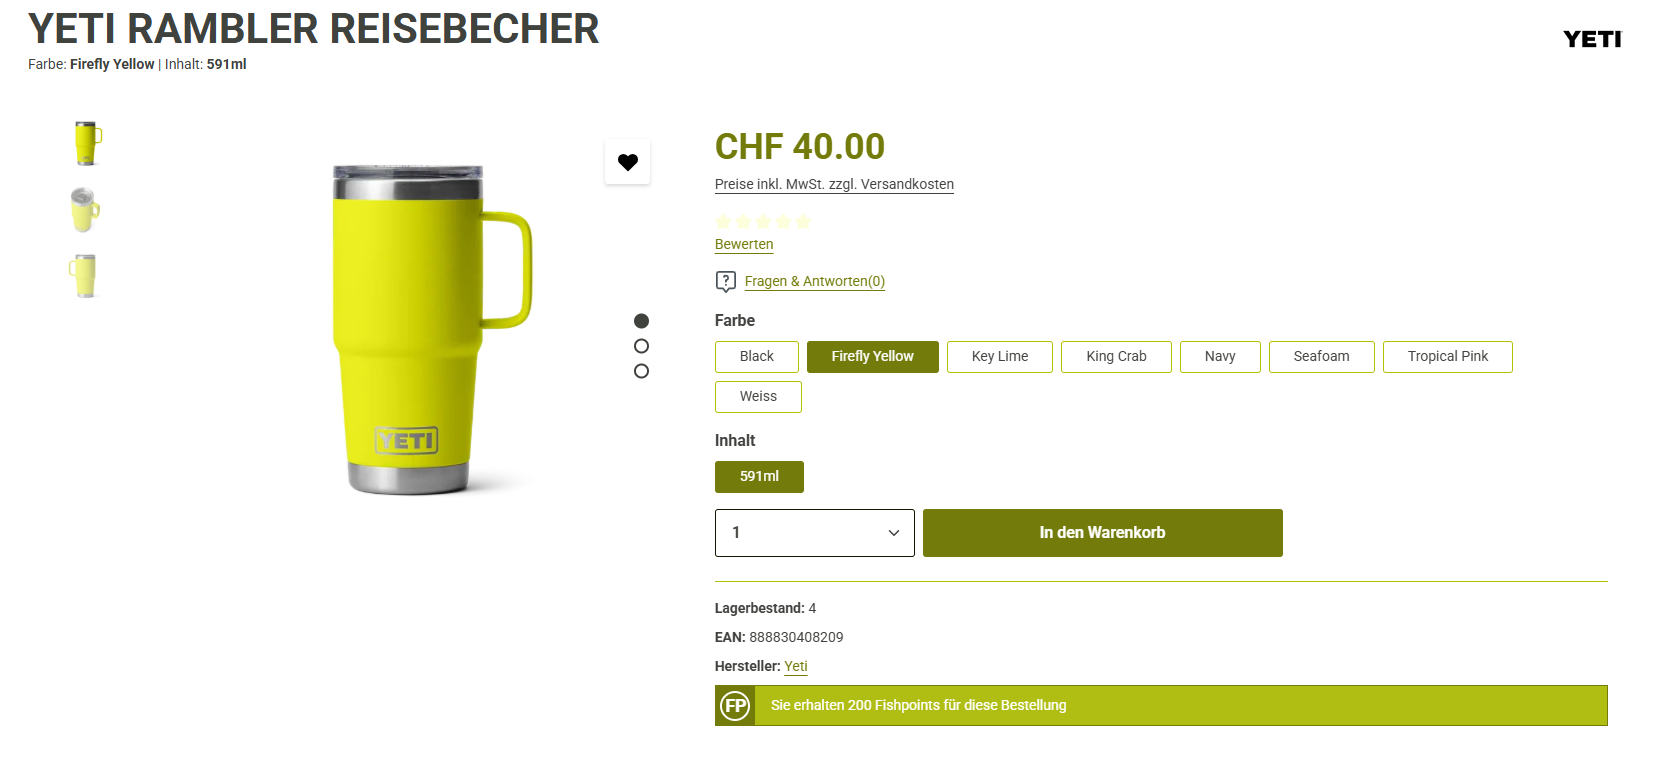Select the second image carousel dot
The height and width of the screenshot is (757, 1678).
click(642, 346)
